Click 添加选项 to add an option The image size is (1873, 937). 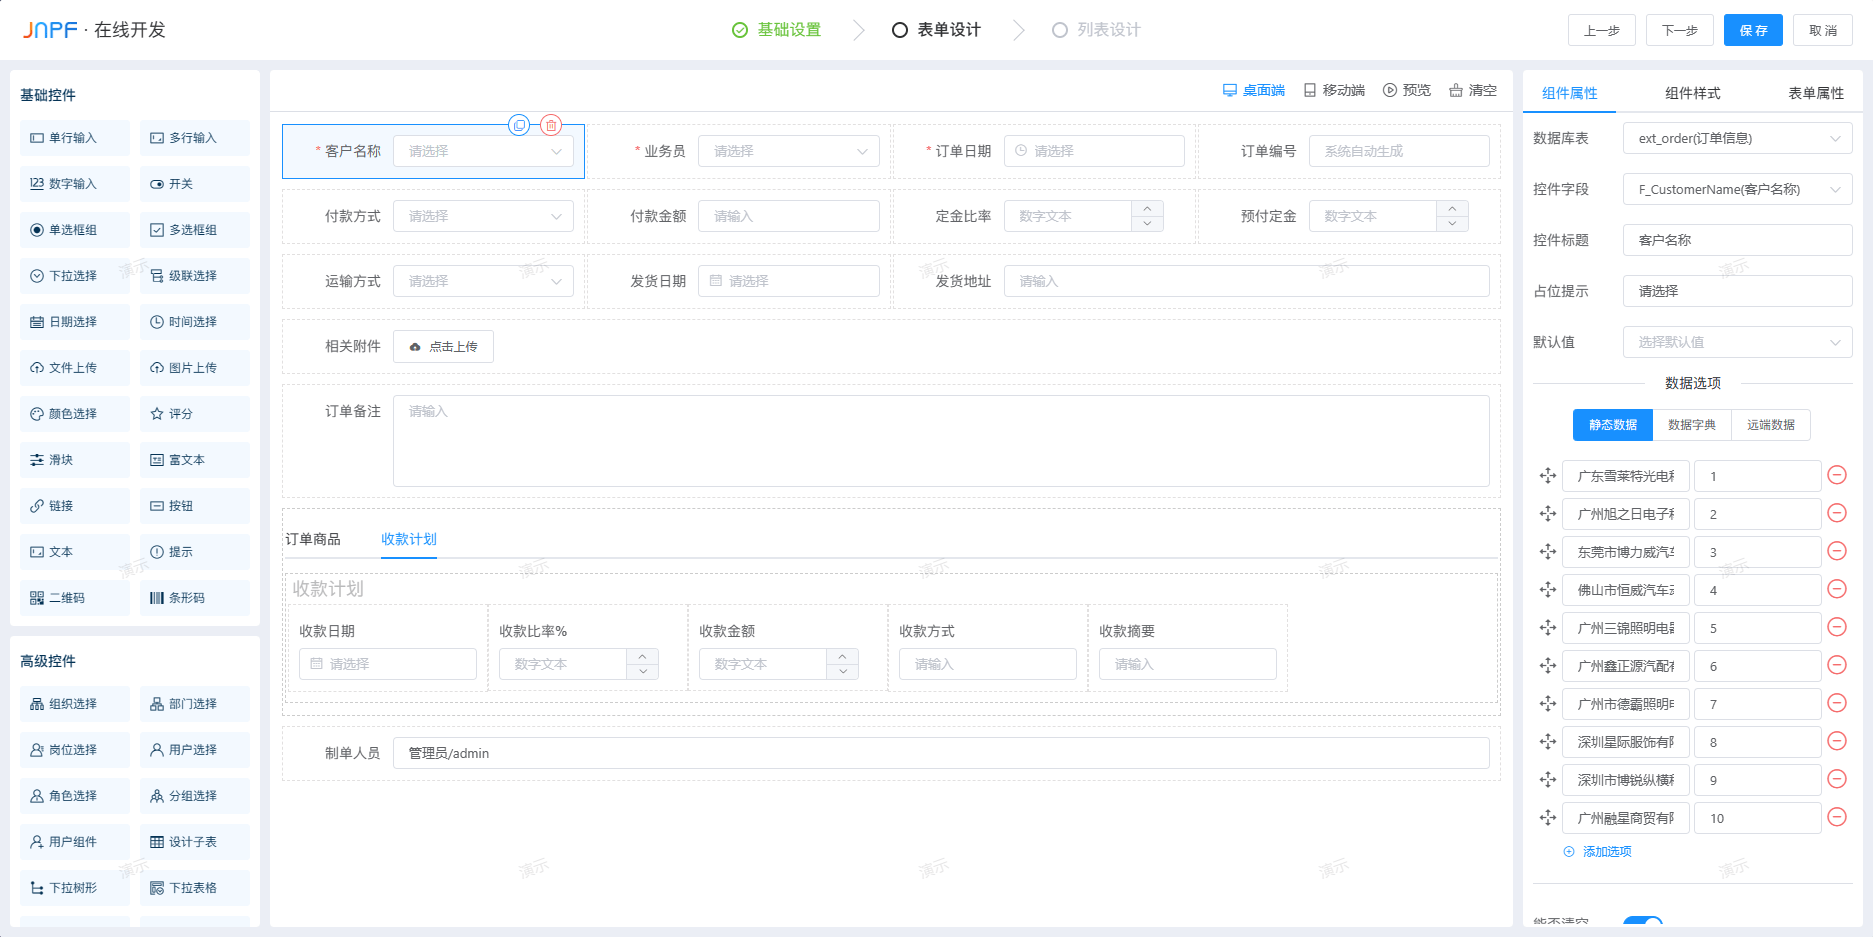coord(1598,852)
